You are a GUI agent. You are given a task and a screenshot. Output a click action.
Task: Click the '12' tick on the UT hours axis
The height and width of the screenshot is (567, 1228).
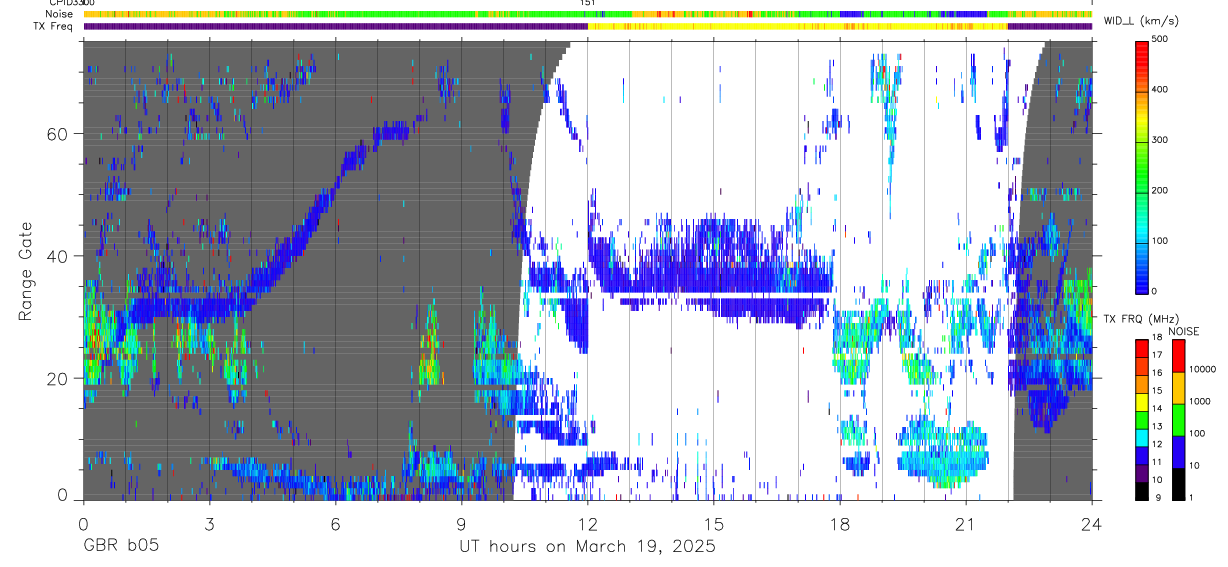tap(587, 524)
